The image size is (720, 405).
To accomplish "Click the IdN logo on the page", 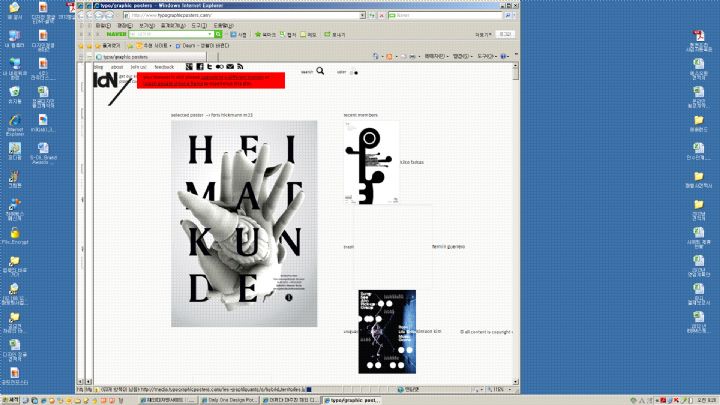I will (106, 80).
